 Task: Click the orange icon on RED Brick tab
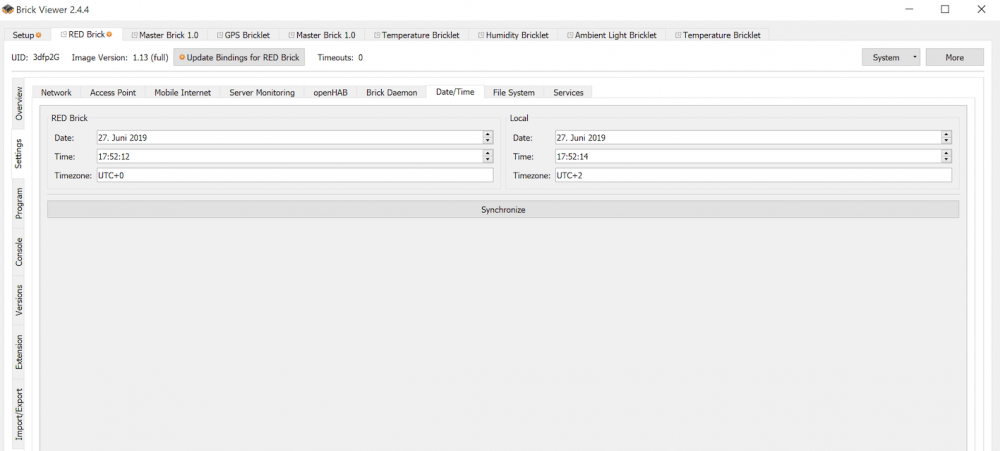pyautogui.click(x=109, y=35)
